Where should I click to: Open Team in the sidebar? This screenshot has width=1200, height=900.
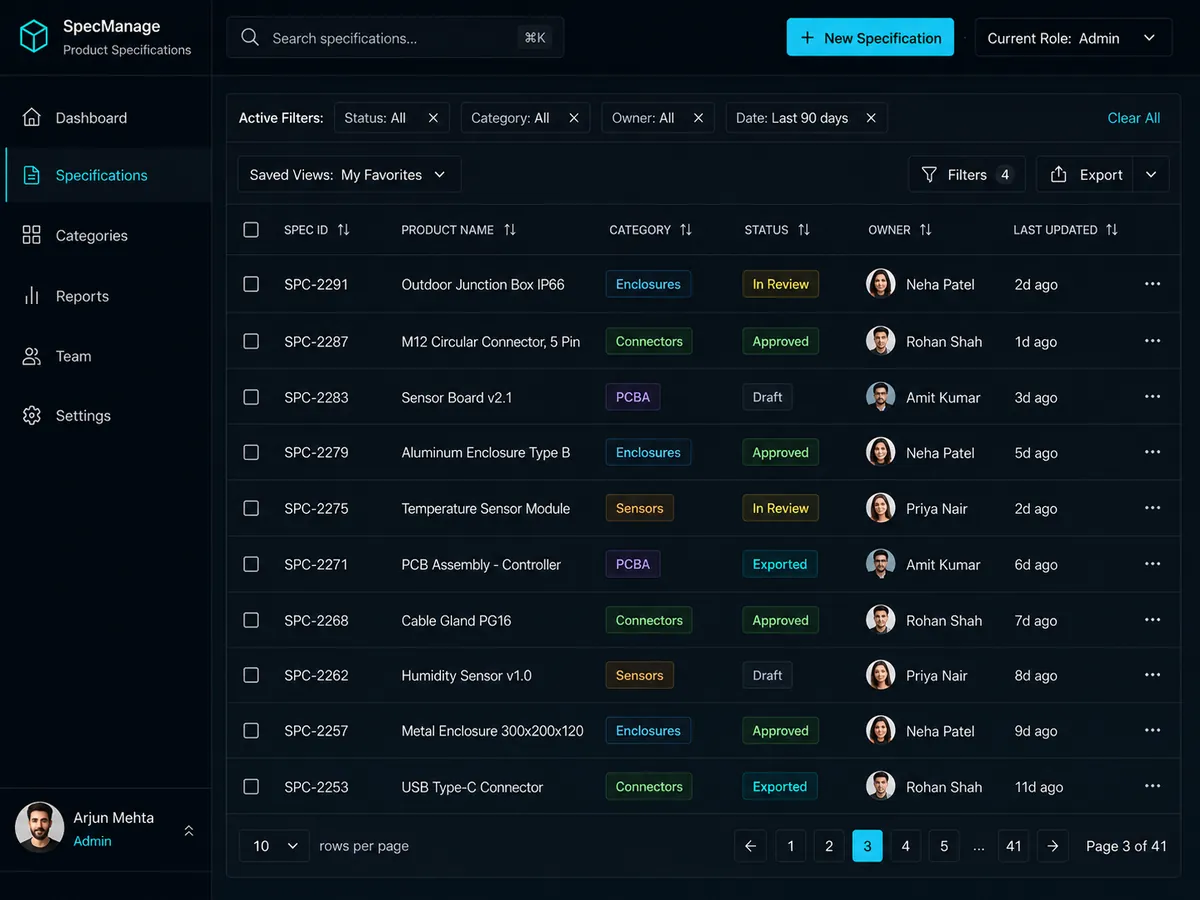point(105,356)
